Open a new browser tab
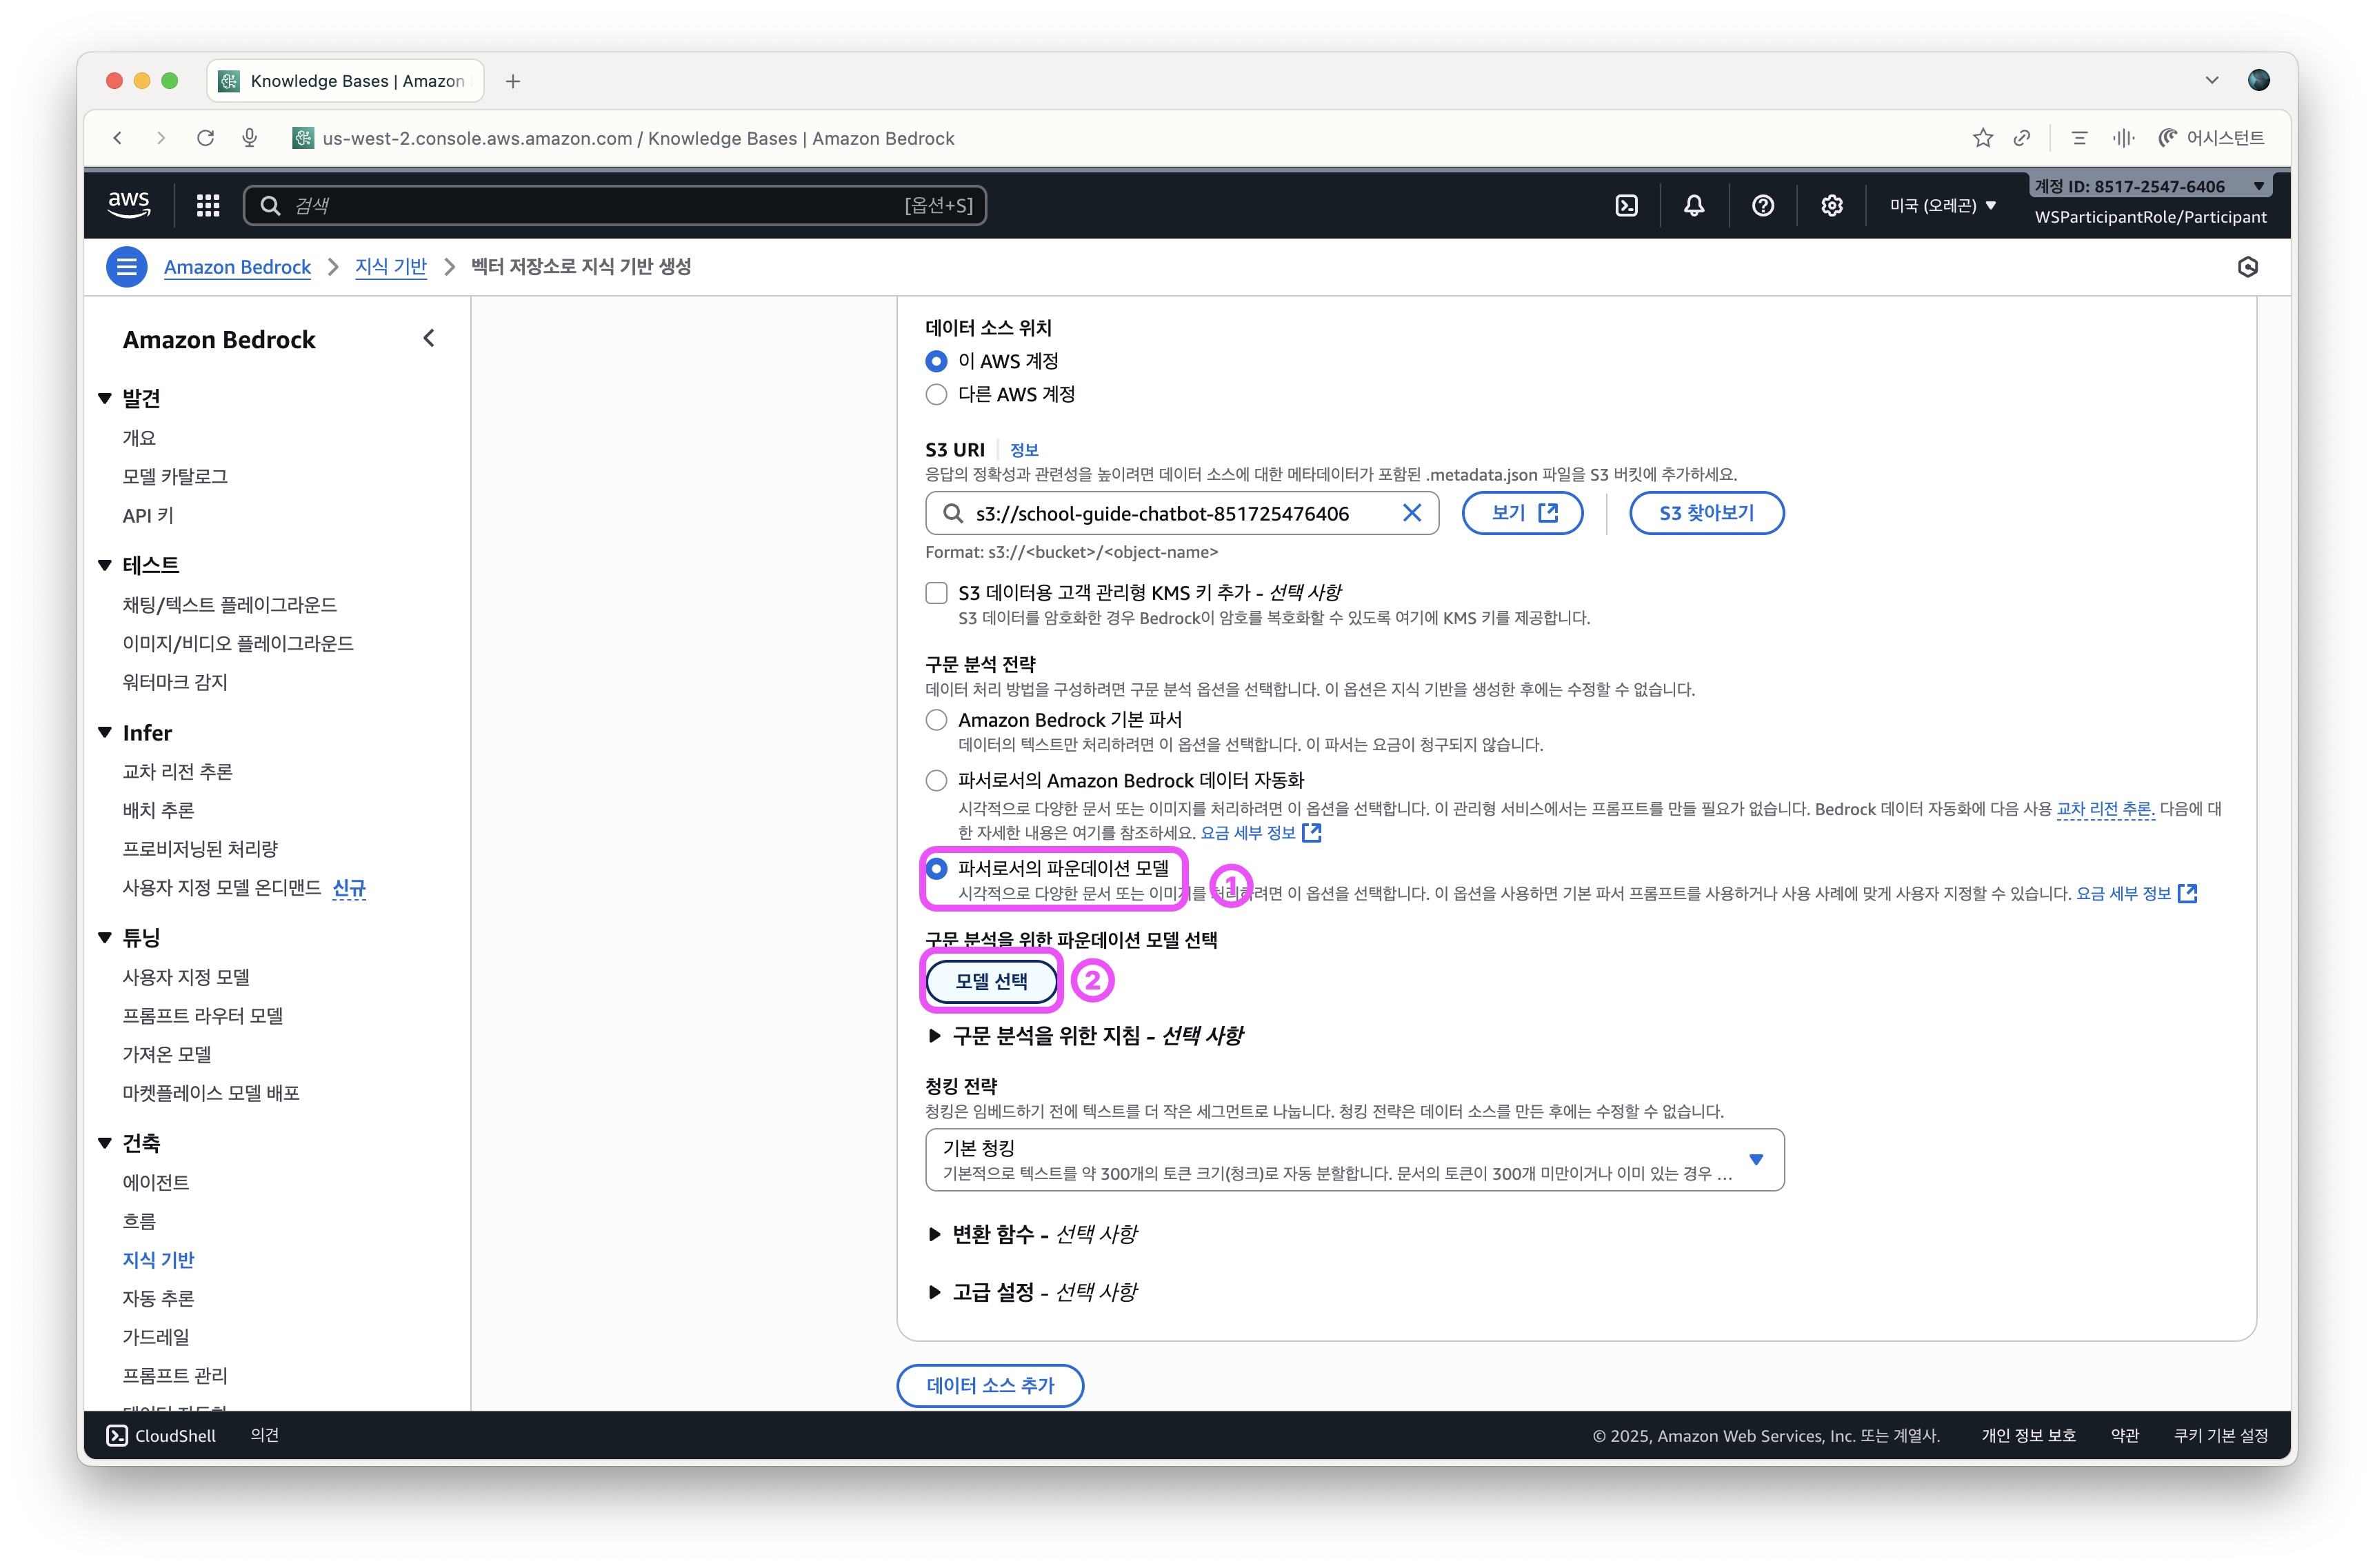2375x1568 pixels. click(513, 81)
